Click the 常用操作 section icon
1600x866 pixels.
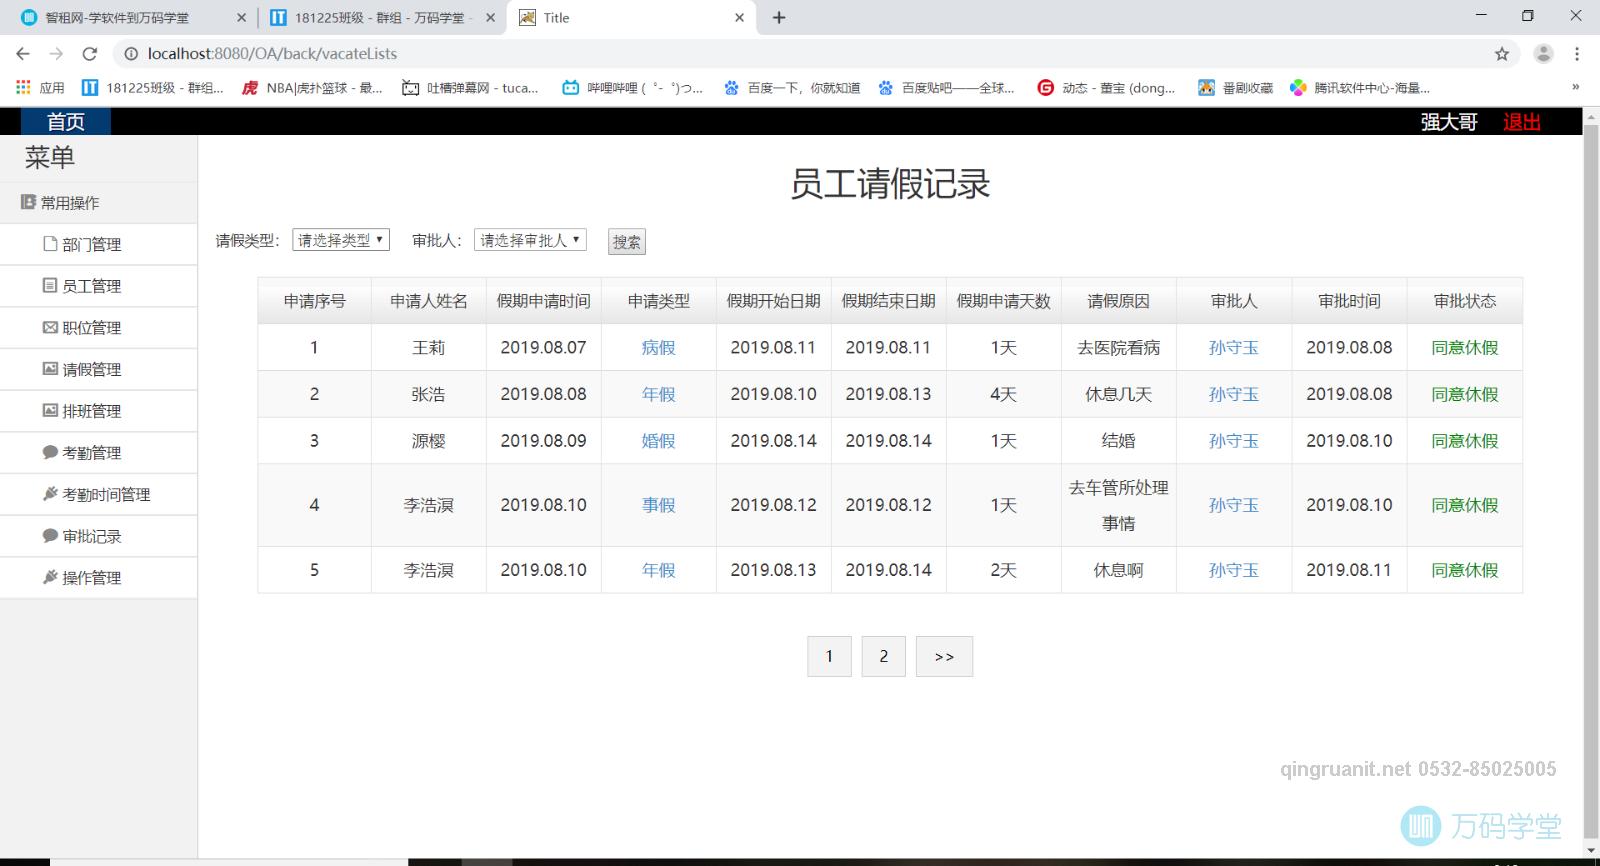[28, 202]
